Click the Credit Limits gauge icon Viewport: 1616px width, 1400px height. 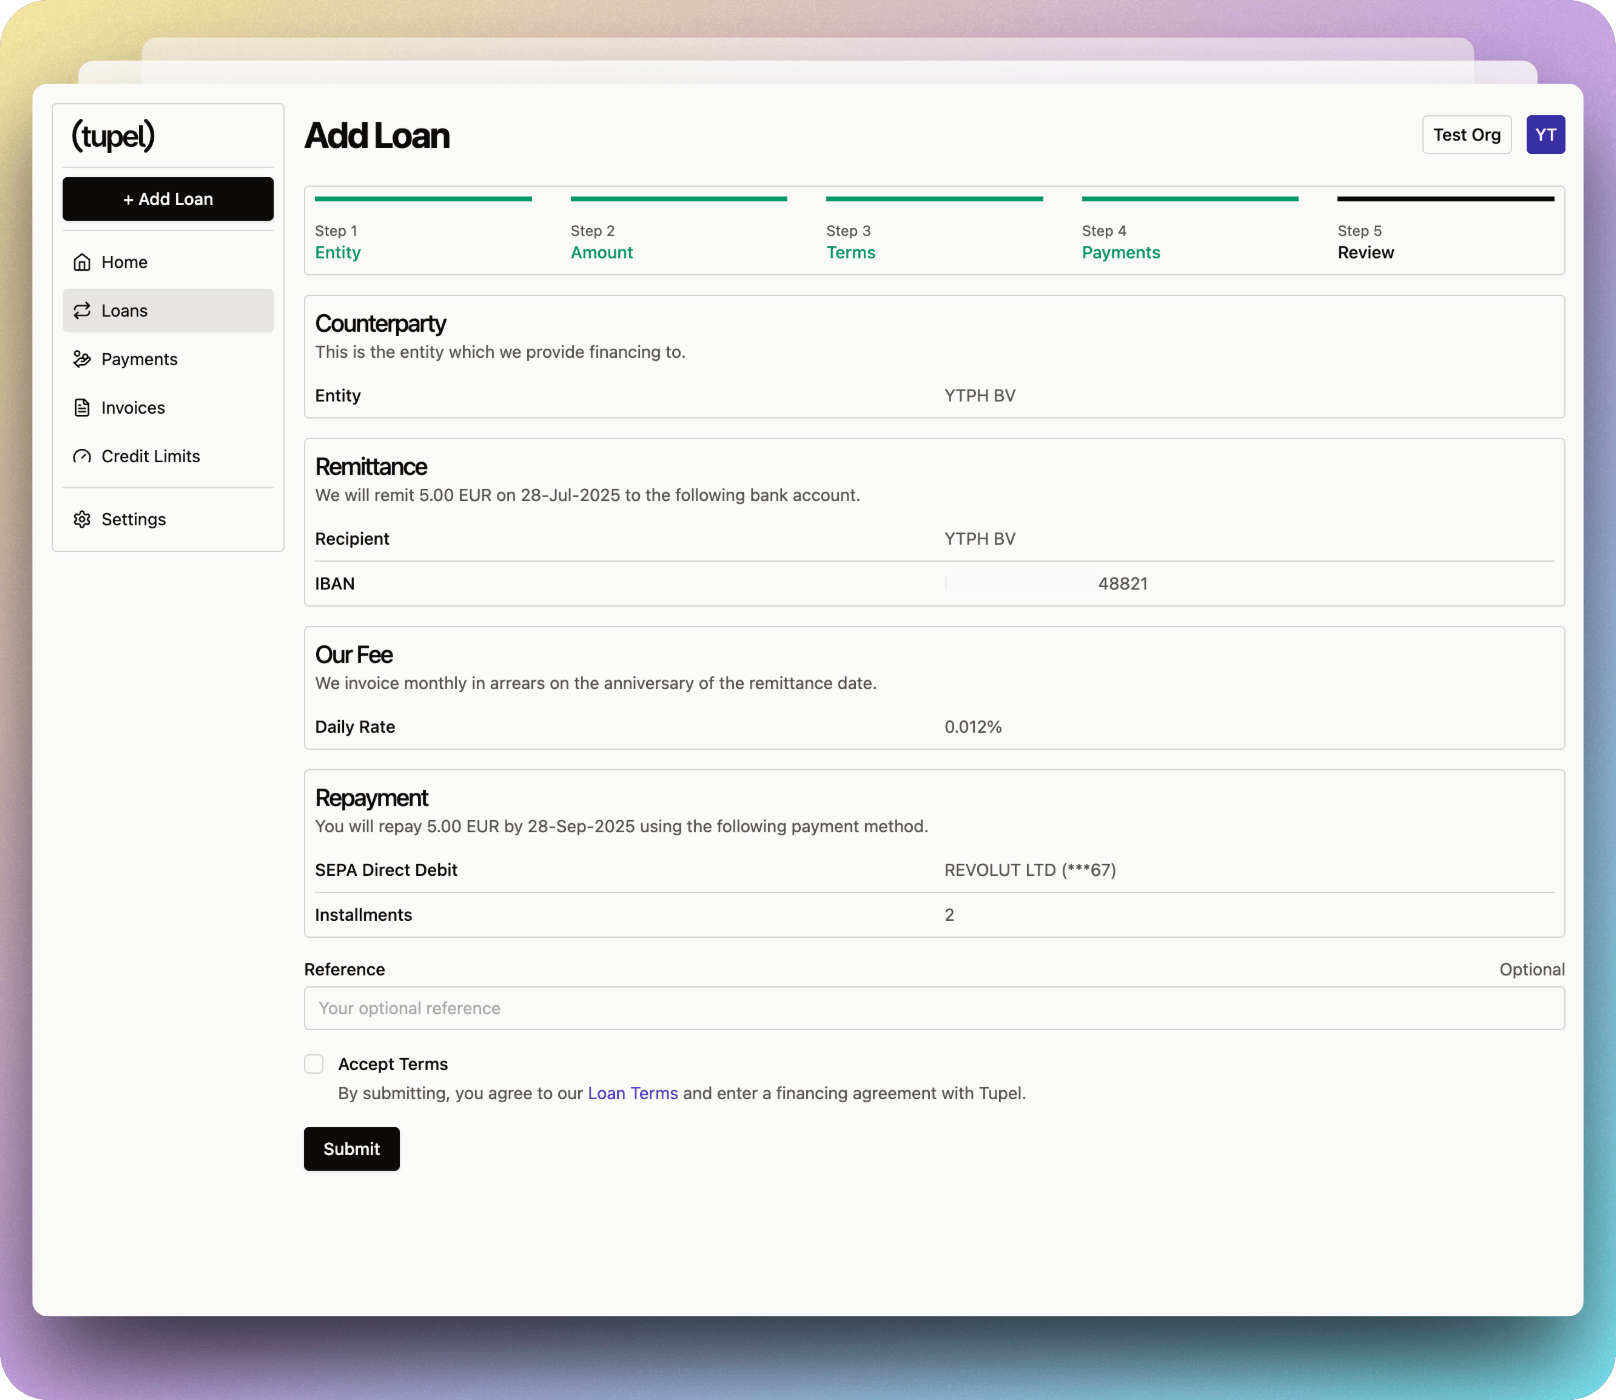pyautogui.click(x=82, y=456)
